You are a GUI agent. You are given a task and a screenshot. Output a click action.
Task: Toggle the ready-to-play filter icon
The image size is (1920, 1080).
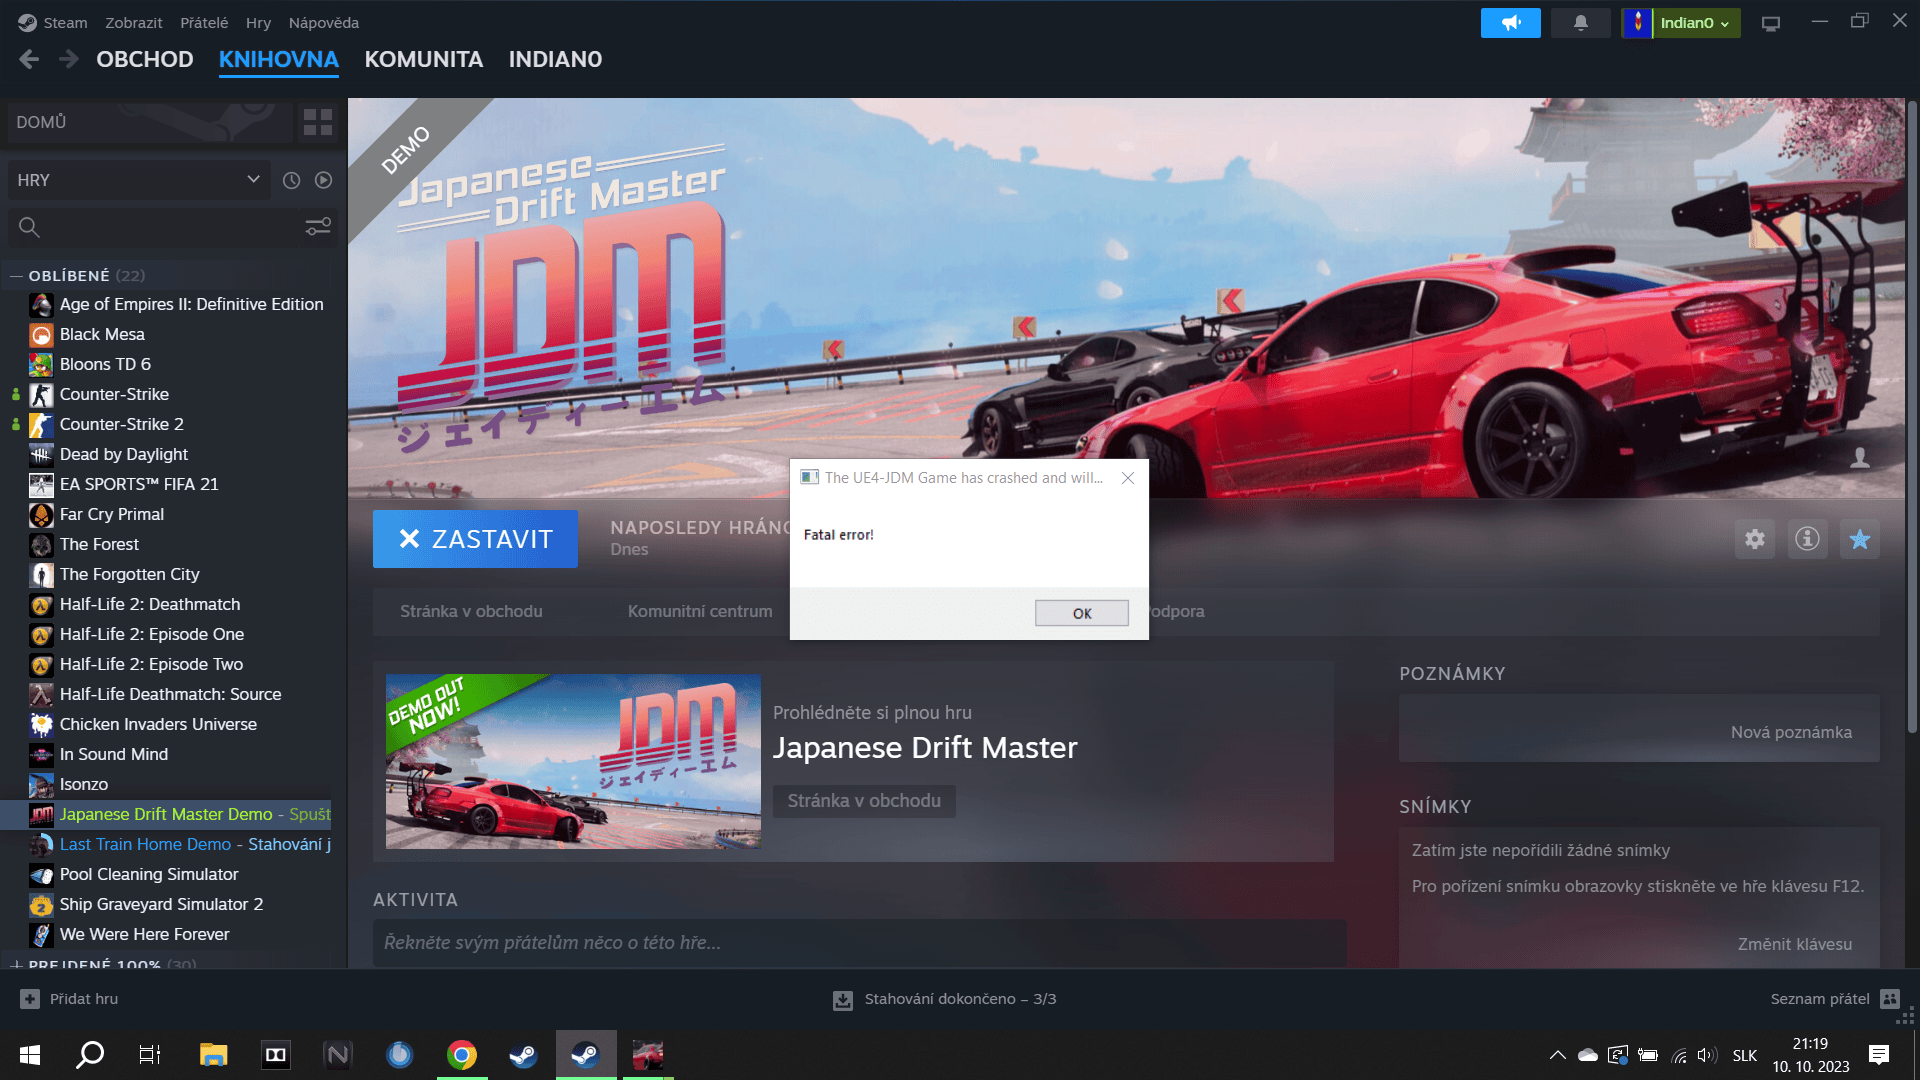point(323,180)
